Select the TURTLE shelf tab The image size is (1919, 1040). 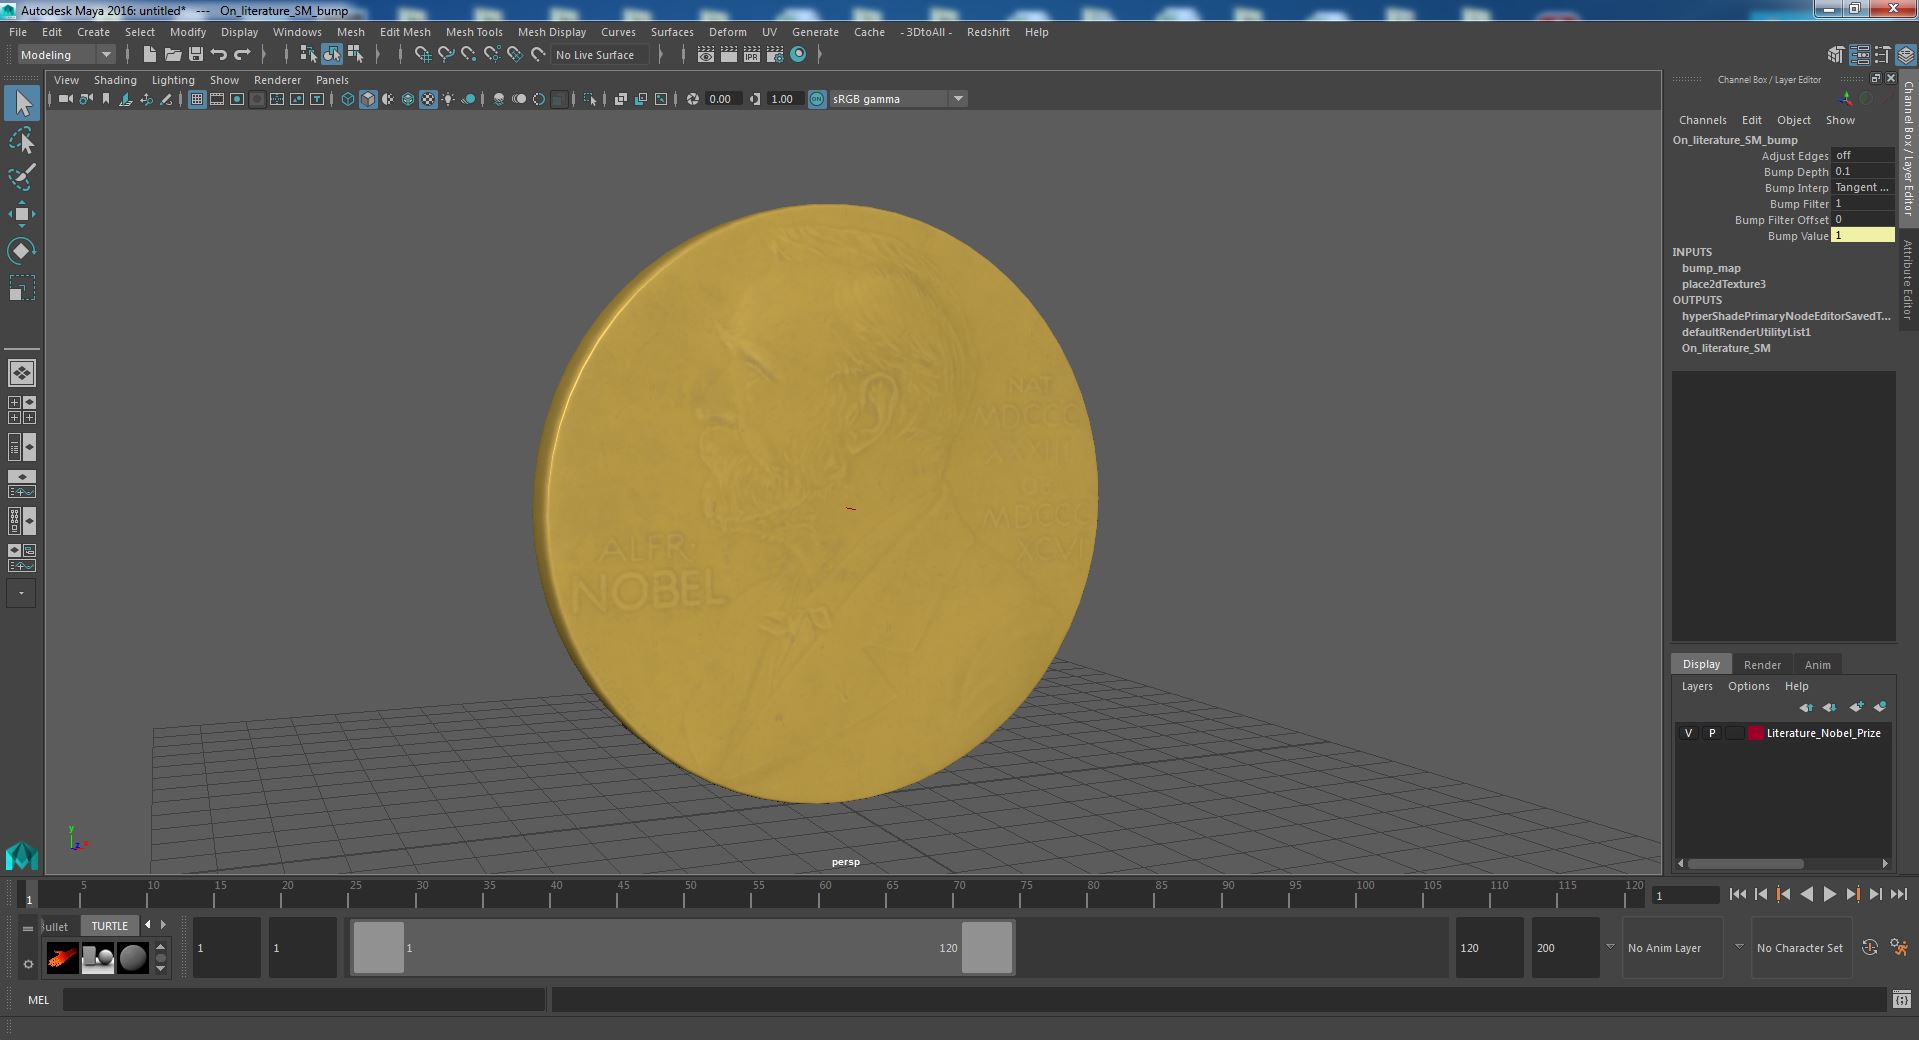coord(110,926)
